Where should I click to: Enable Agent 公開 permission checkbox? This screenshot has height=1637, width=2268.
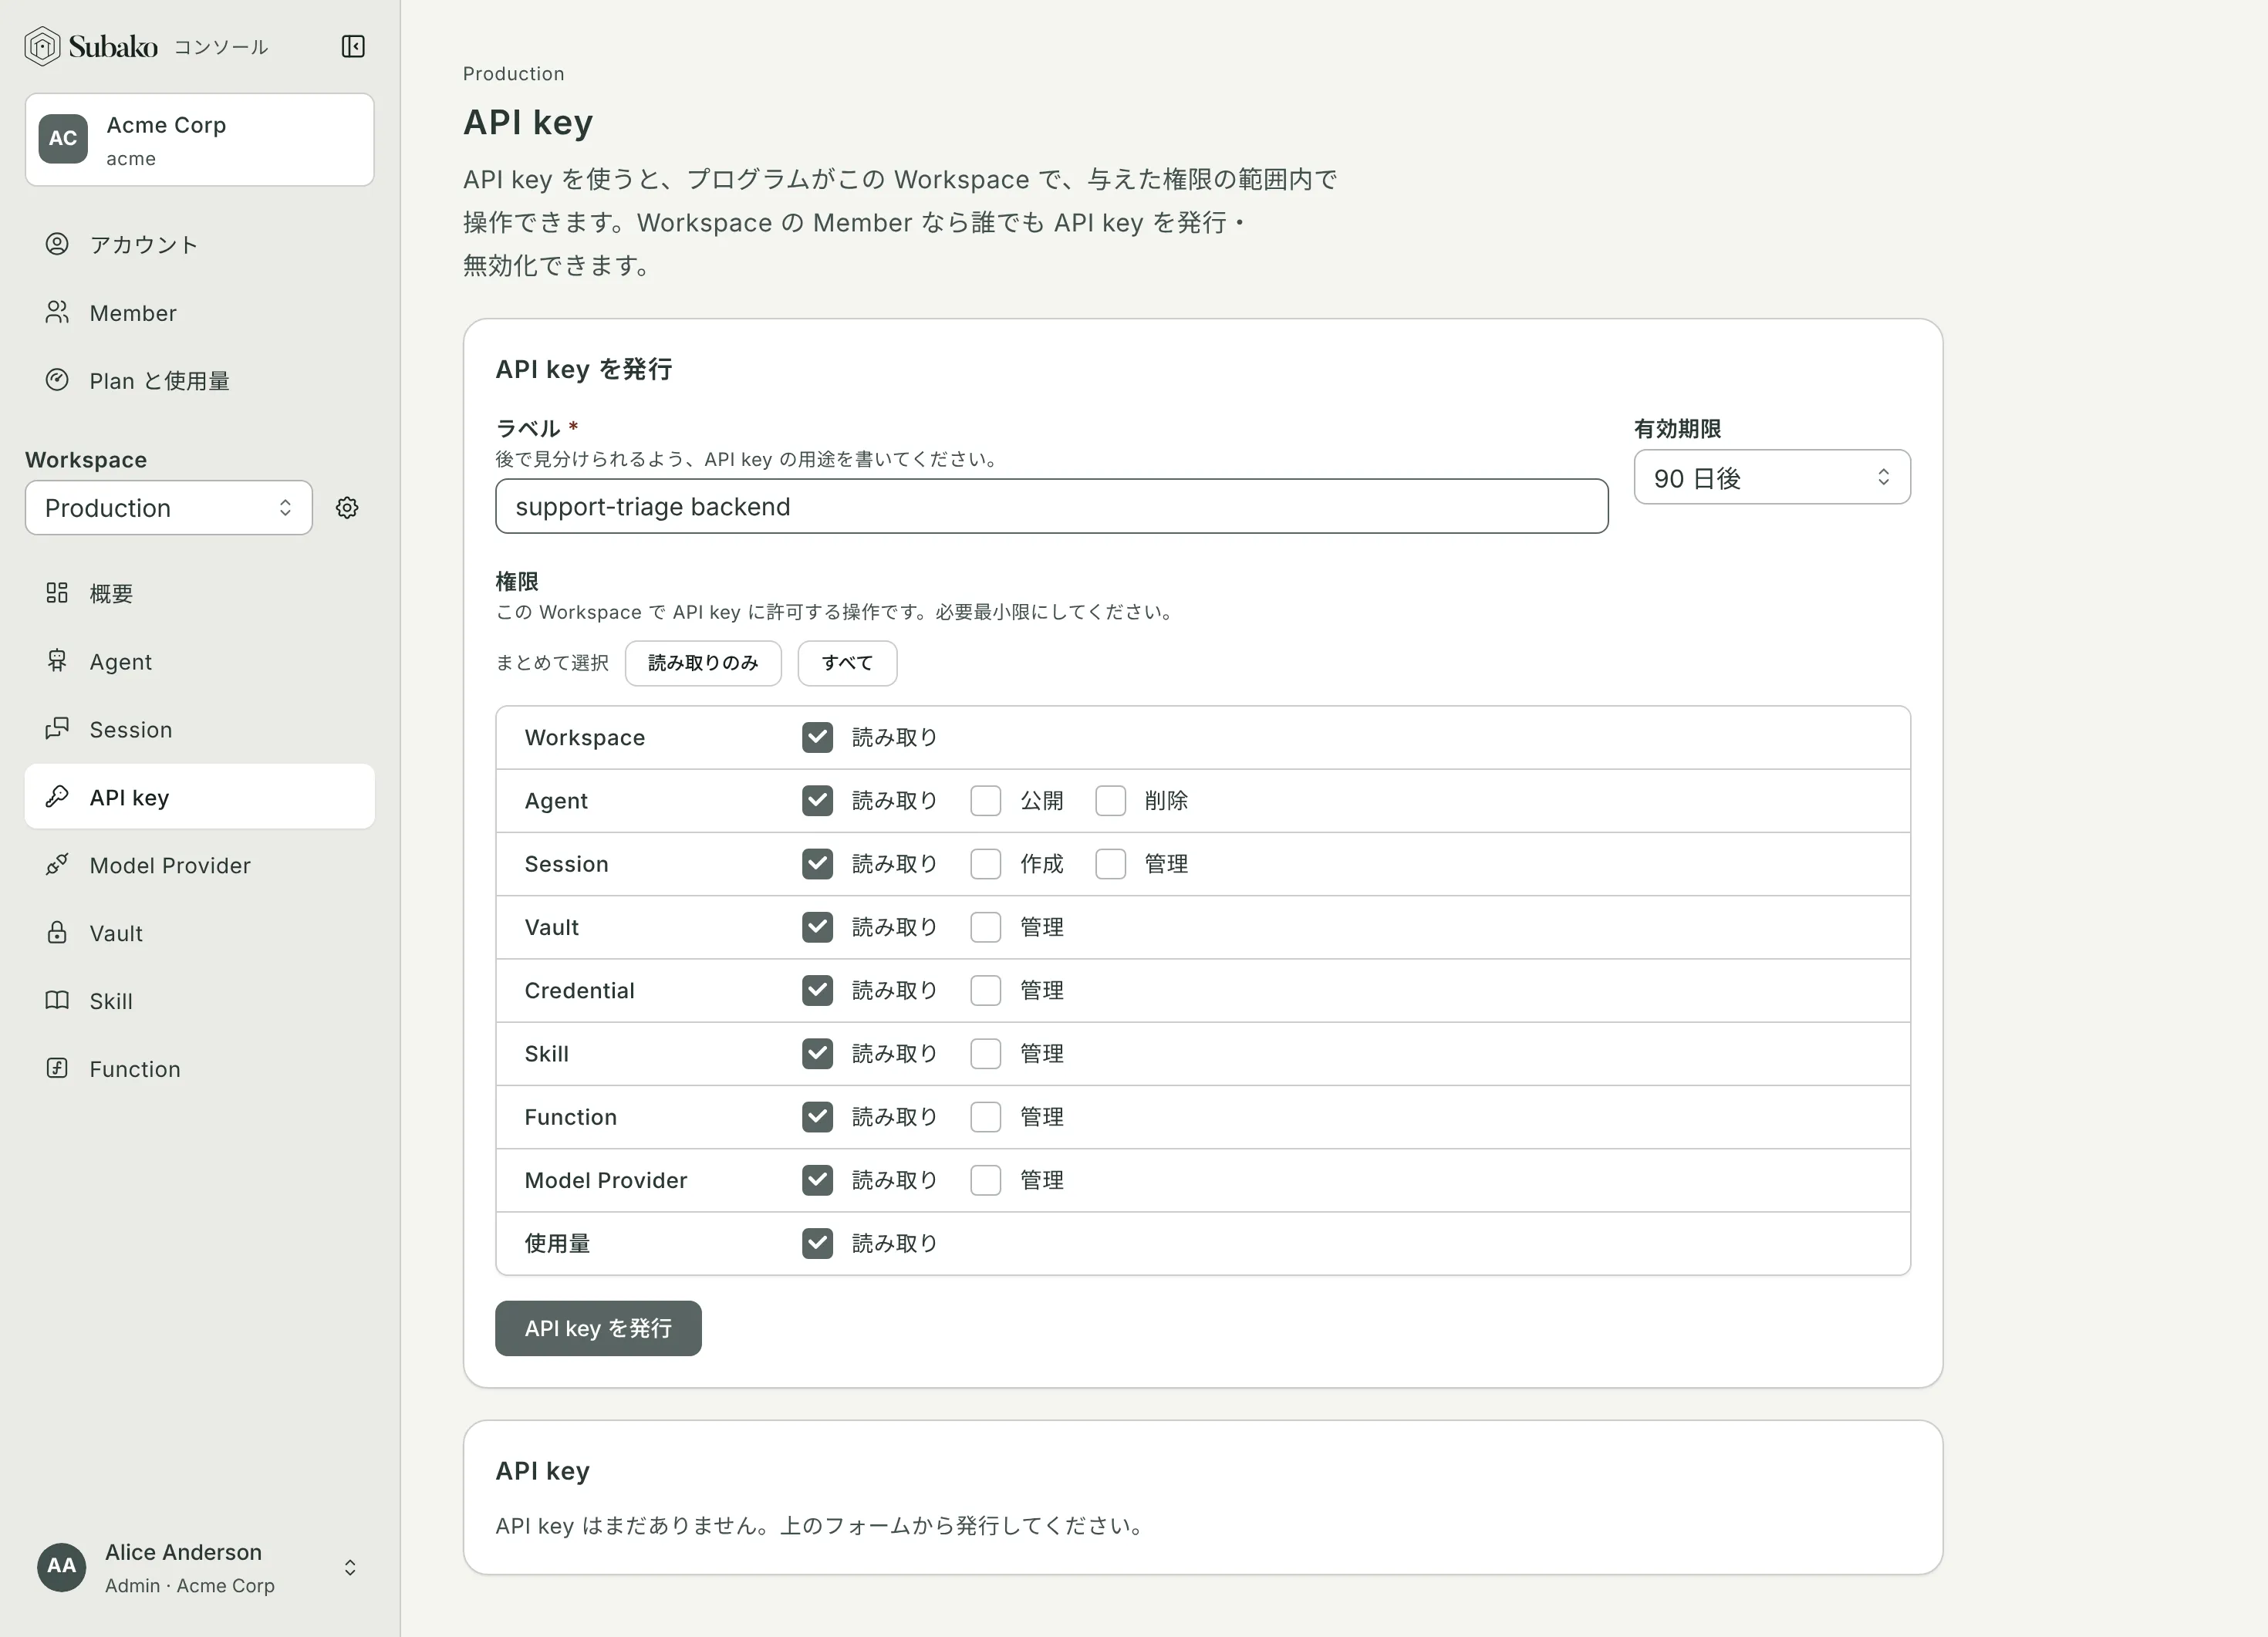[x=985, y=801]
